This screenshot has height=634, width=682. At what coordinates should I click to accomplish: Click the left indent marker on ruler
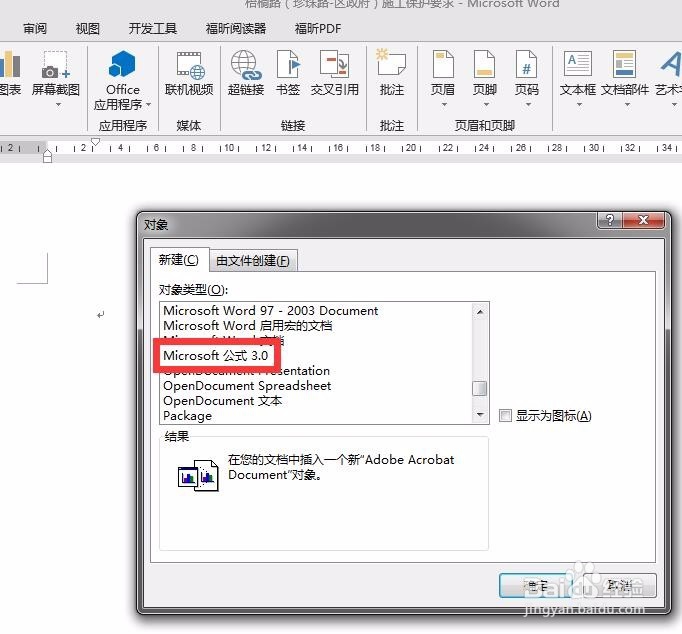(x=47, y=155)
